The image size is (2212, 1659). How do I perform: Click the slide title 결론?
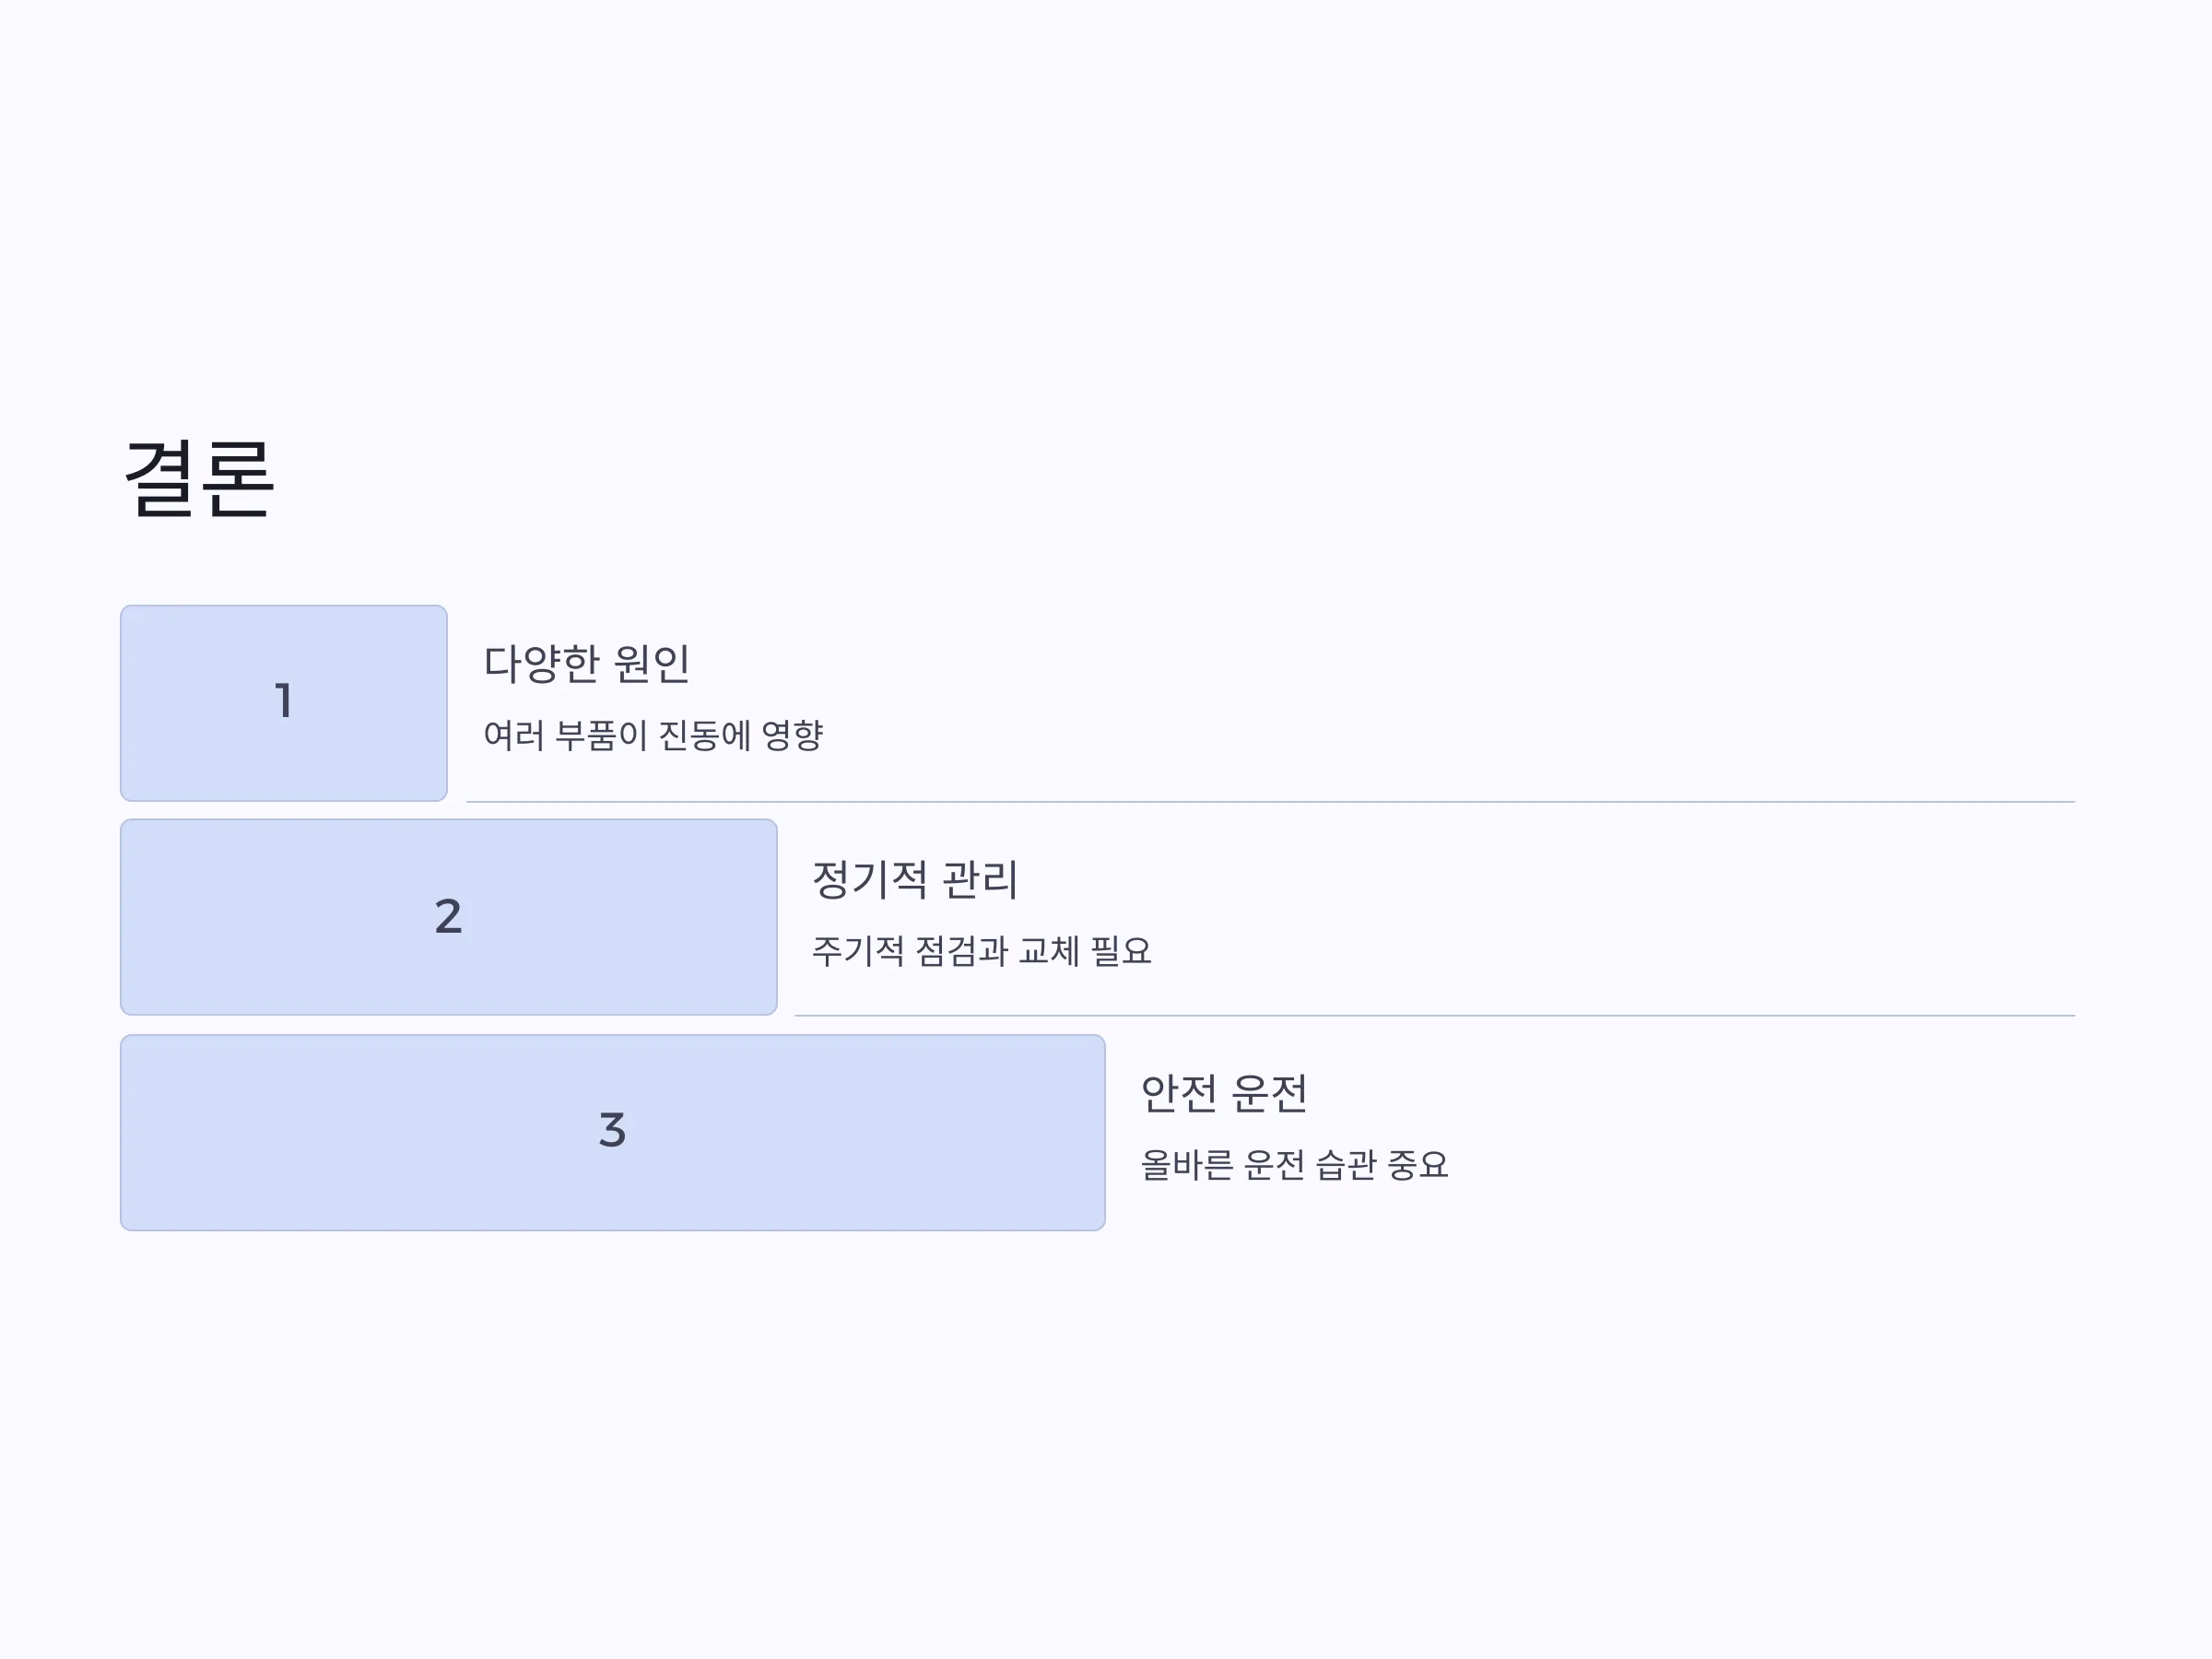(198, 479)
